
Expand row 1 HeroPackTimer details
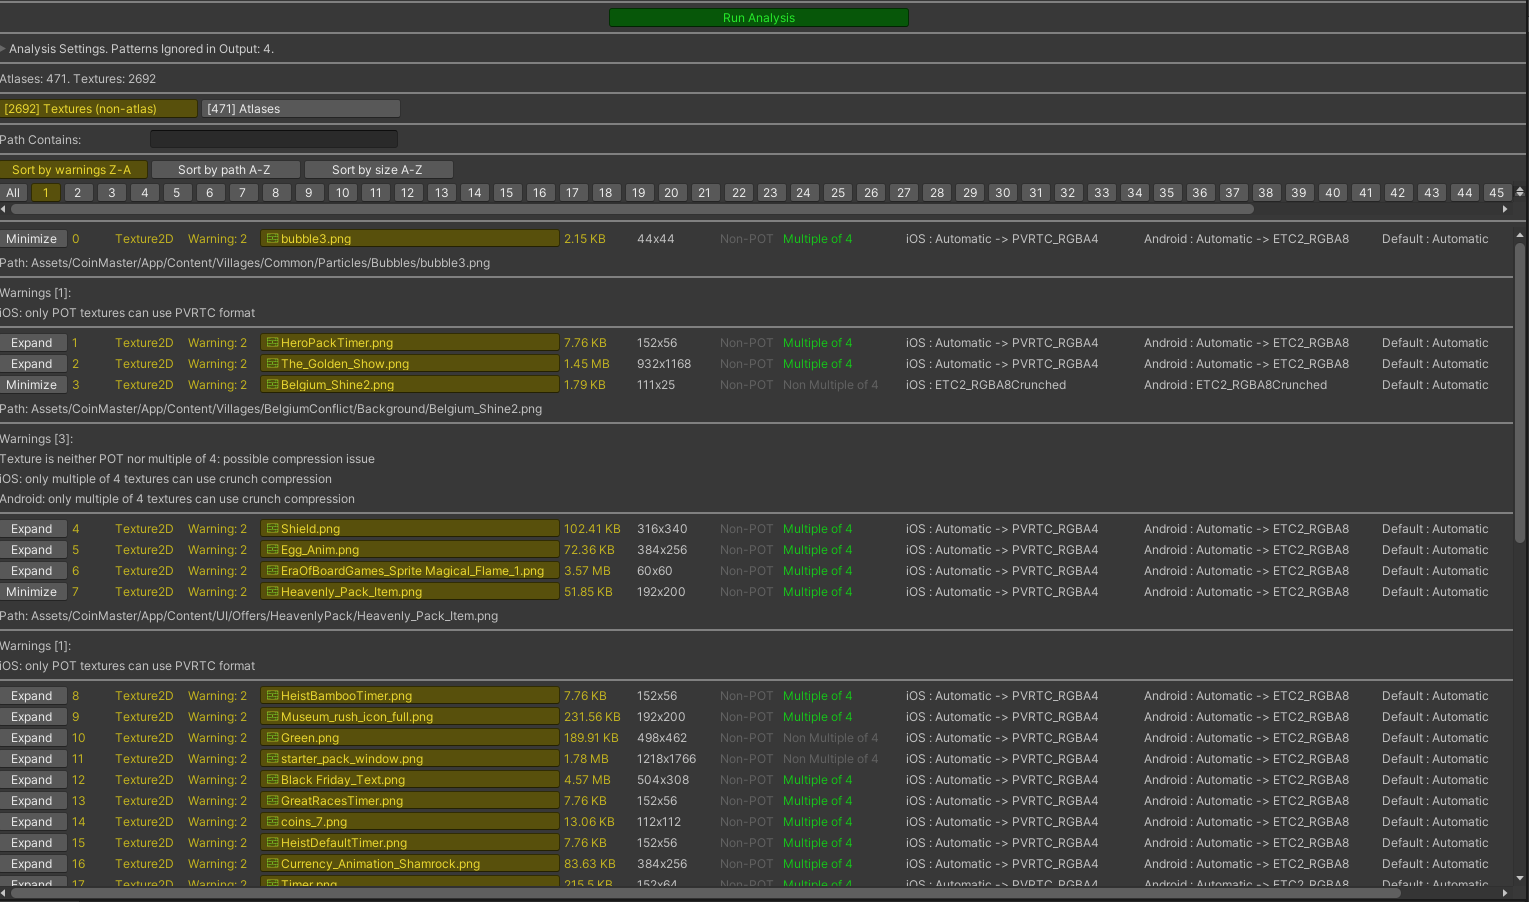click(x=33, y=343)
